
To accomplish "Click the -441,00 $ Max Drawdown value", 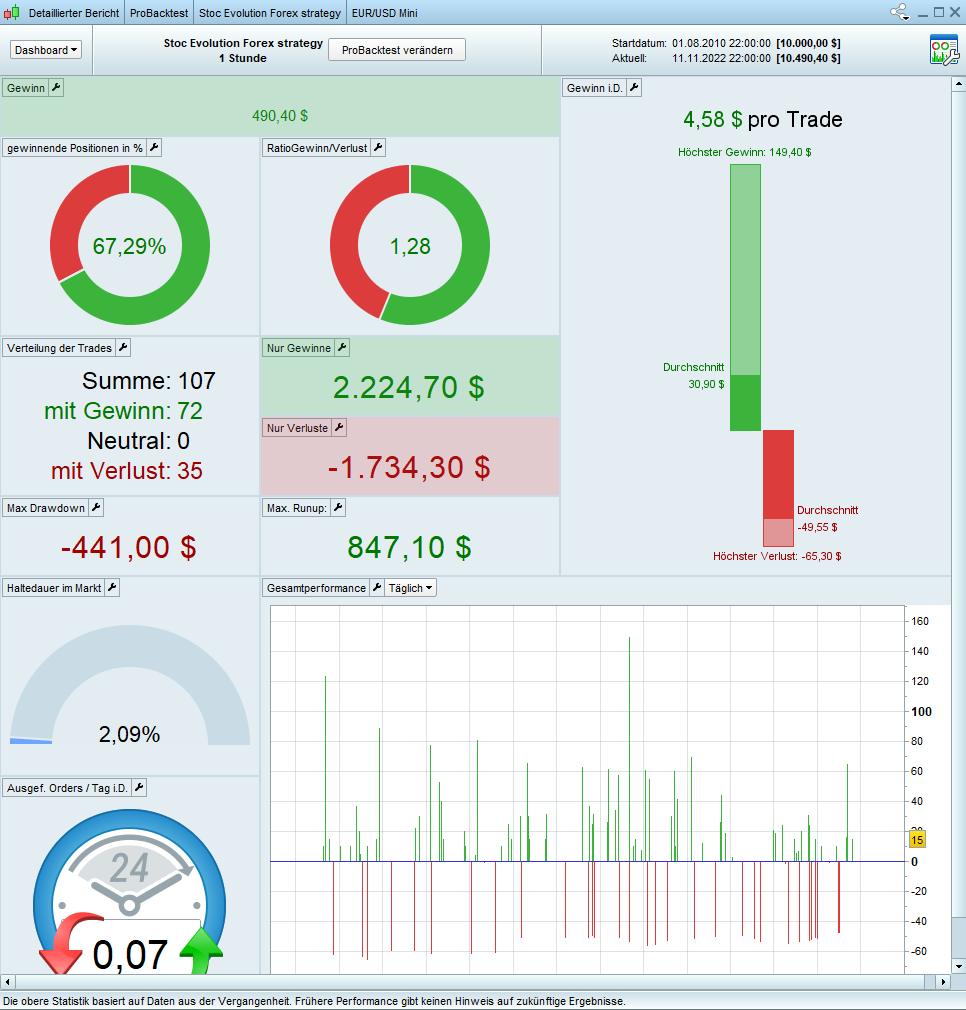I will click(x=129, y=548).
